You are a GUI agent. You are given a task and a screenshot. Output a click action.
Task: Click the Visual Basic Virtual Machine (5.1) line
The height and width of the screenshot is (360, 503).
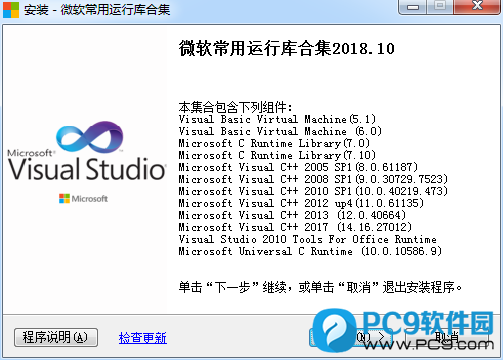[277, 119]
